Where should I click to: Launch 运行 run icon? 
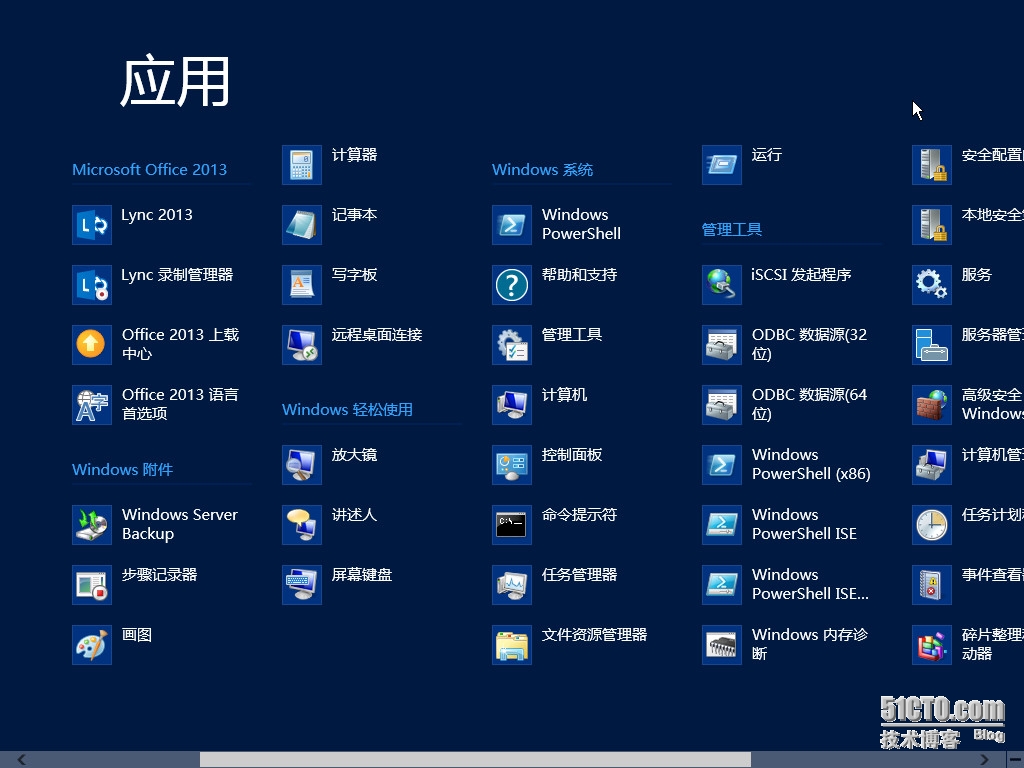[x=722, y=165]
